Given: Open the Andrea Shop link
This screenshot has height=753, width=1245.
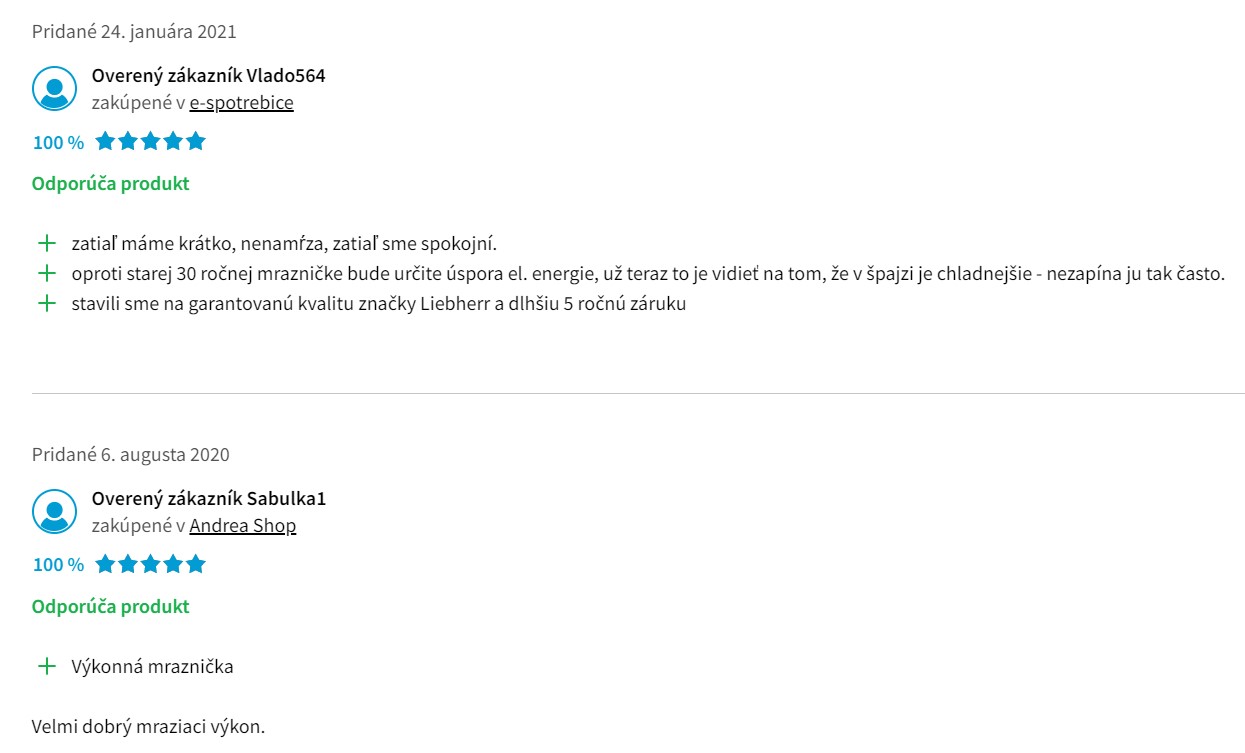Looking at the screenshot, I should tap(243, 525).
